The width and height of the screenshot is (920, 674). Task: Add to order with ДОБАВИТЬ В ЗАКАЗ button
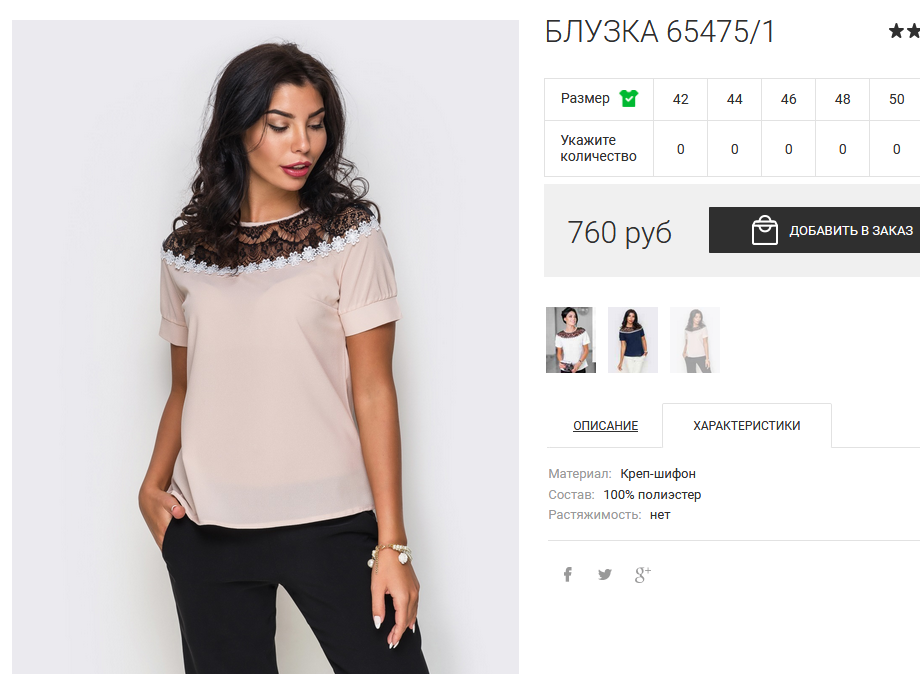[814, 230]
